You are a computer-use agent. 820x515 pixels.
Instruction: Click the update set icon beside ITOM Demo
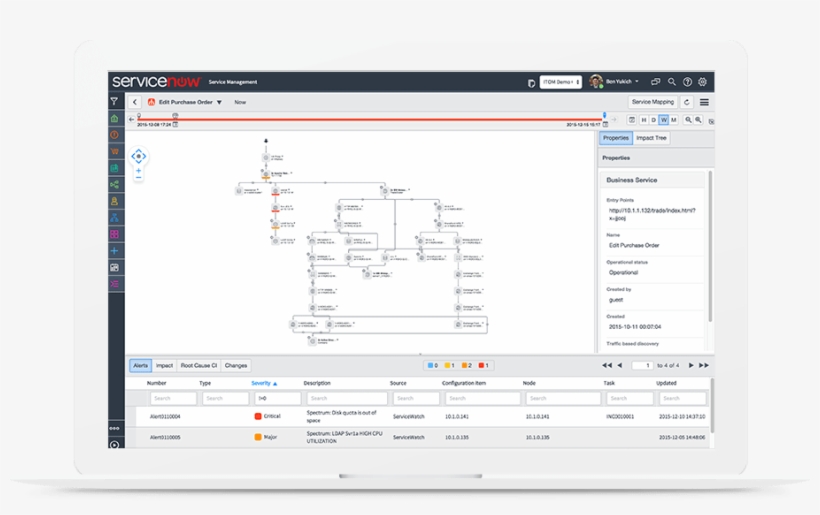point(531,83)
